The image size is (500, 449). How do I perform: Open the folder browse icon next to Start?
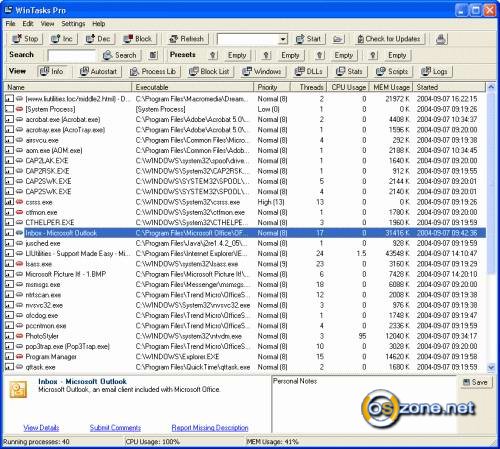tap(338, 39)
